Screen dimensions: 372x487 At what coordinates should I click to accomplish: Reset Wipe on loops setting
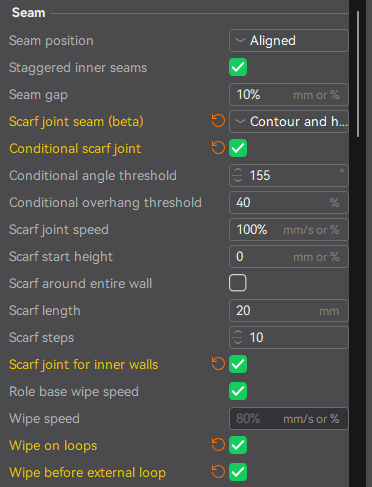pos(218,445)
